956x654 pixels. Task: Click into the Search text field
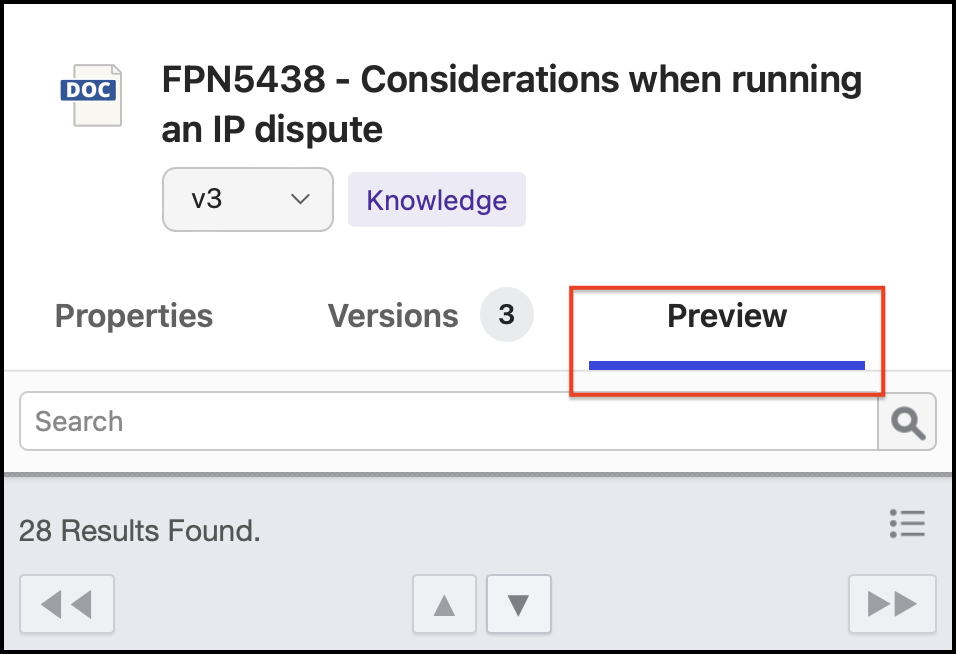448,422
